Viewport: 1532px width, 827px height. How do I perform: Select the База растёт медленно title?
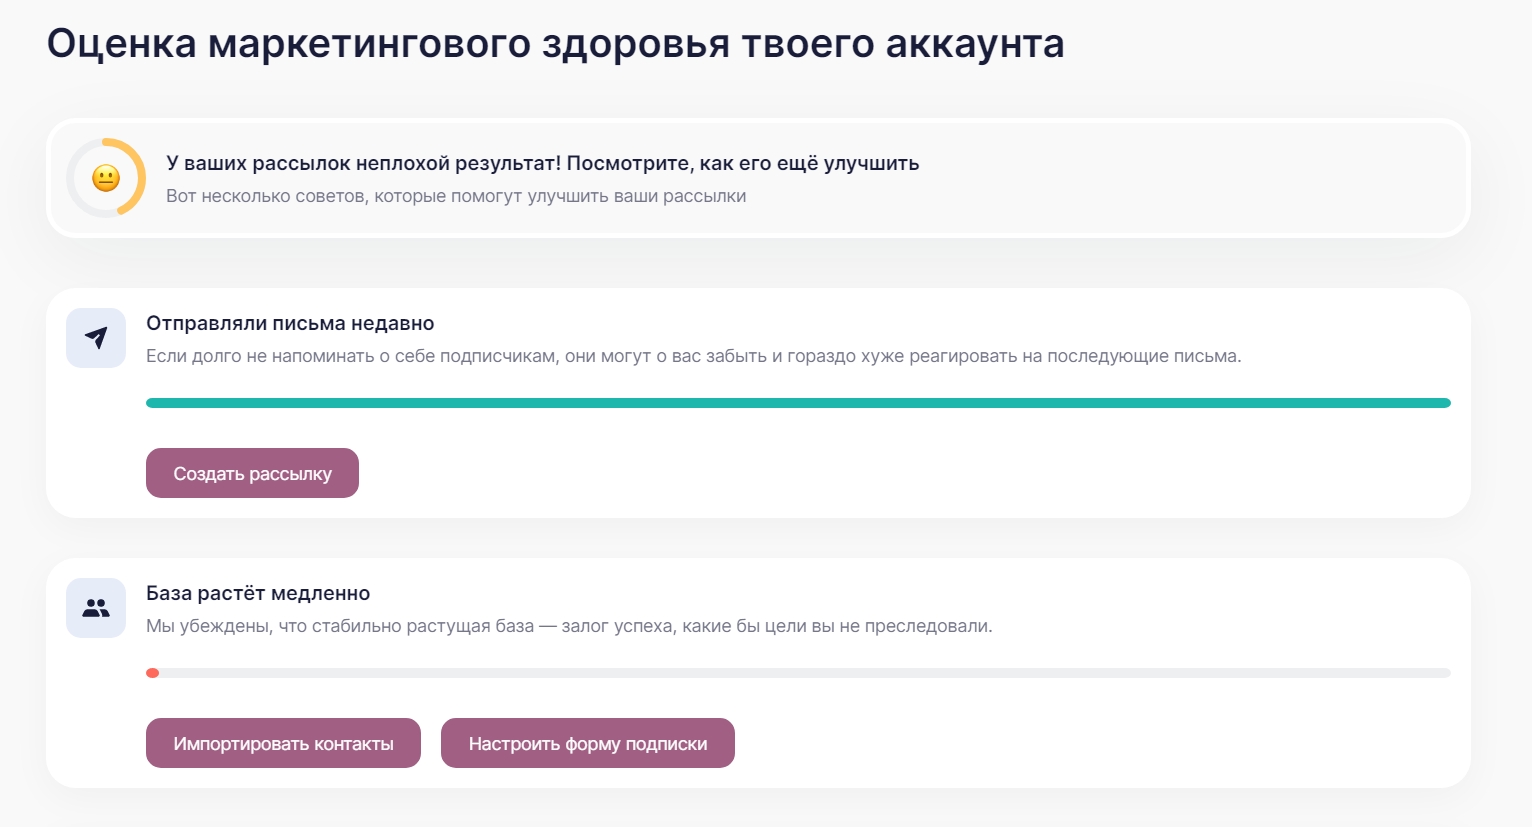click(258, 593)
